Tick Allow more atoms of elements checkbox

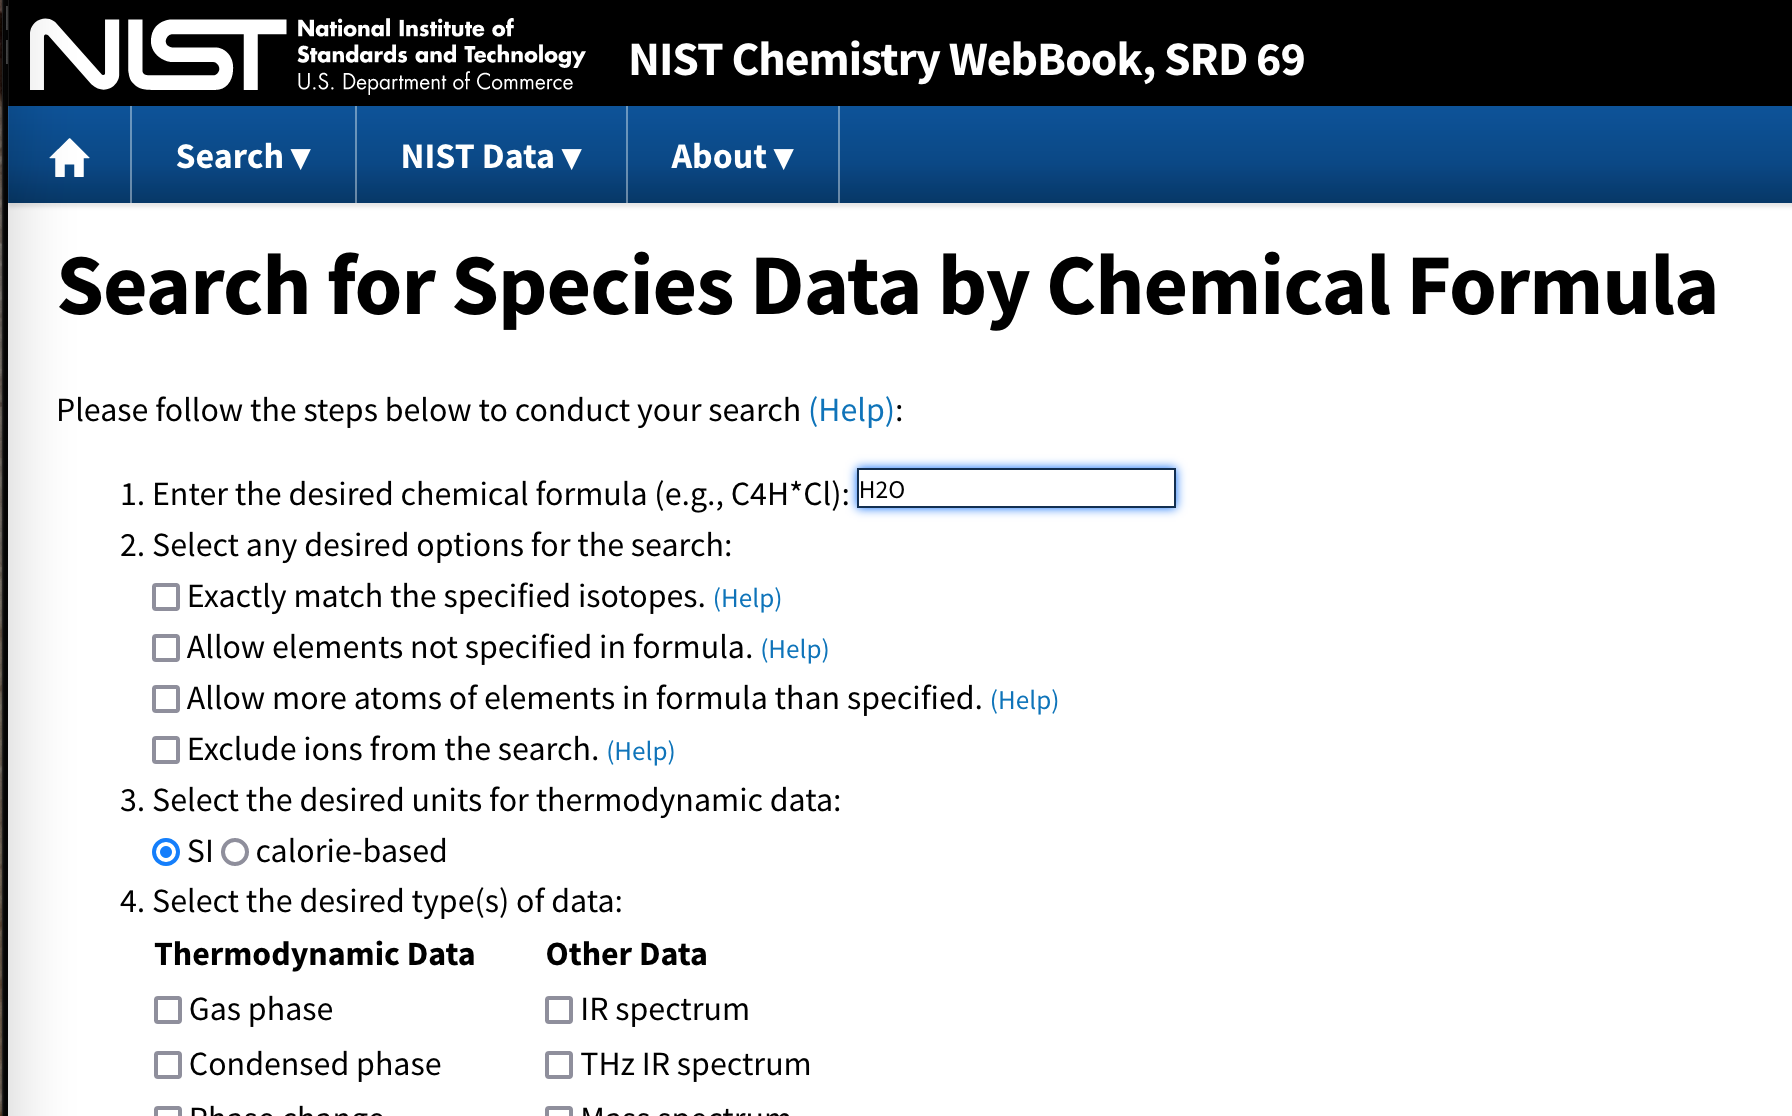point(166,699)
